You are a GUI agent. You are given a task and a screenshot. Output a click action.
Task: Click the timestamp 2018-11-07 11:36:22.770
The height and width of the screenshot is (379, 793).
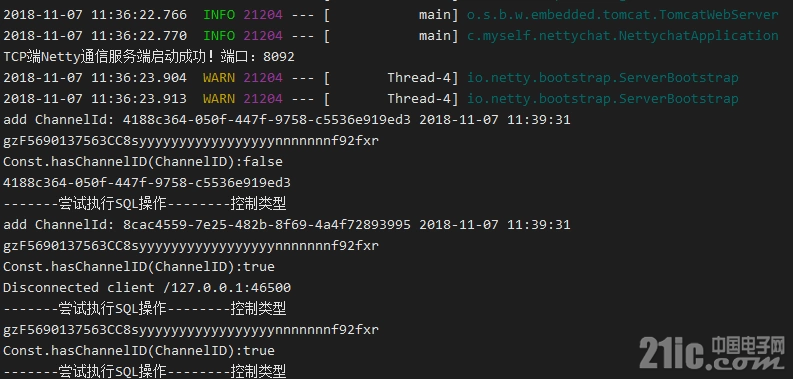click(x=95, y=35)
